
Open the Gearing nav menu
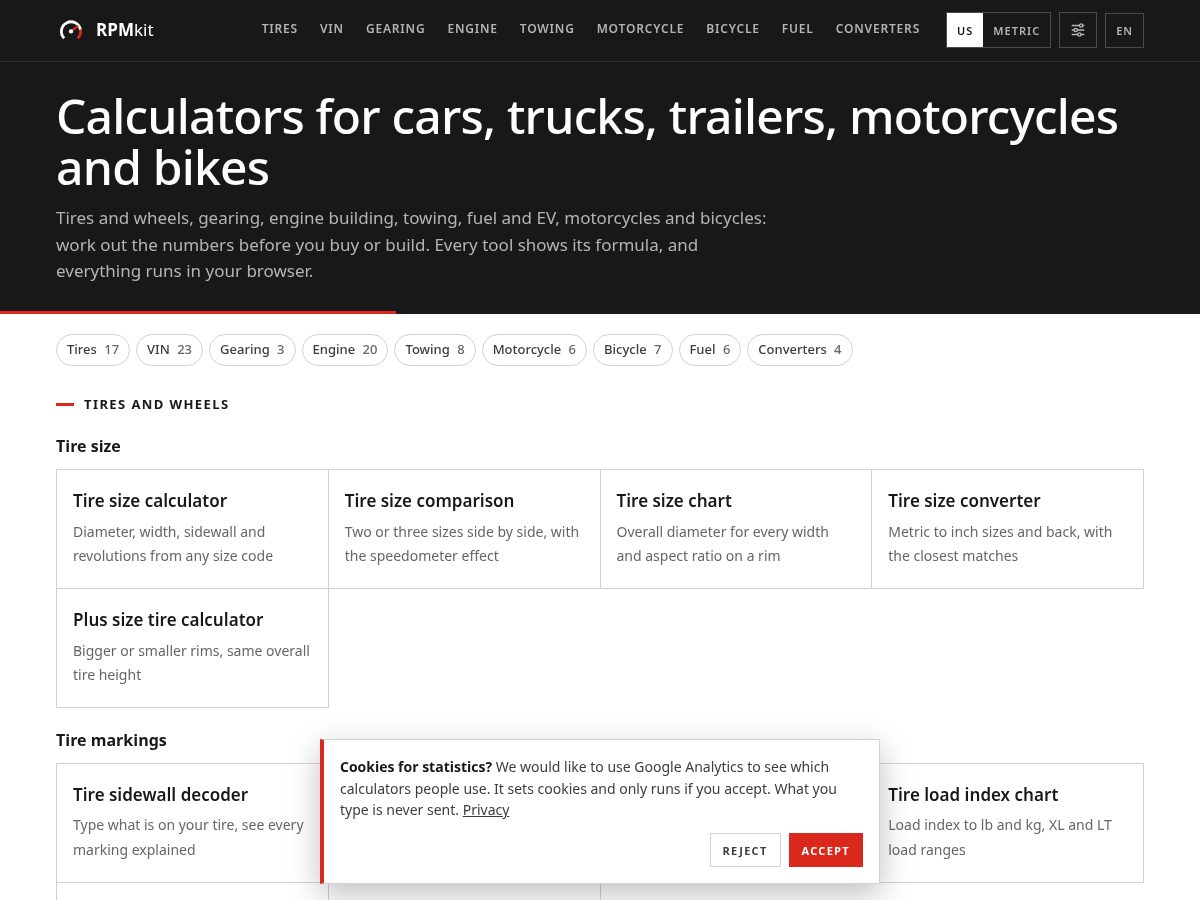coord(395,29)
